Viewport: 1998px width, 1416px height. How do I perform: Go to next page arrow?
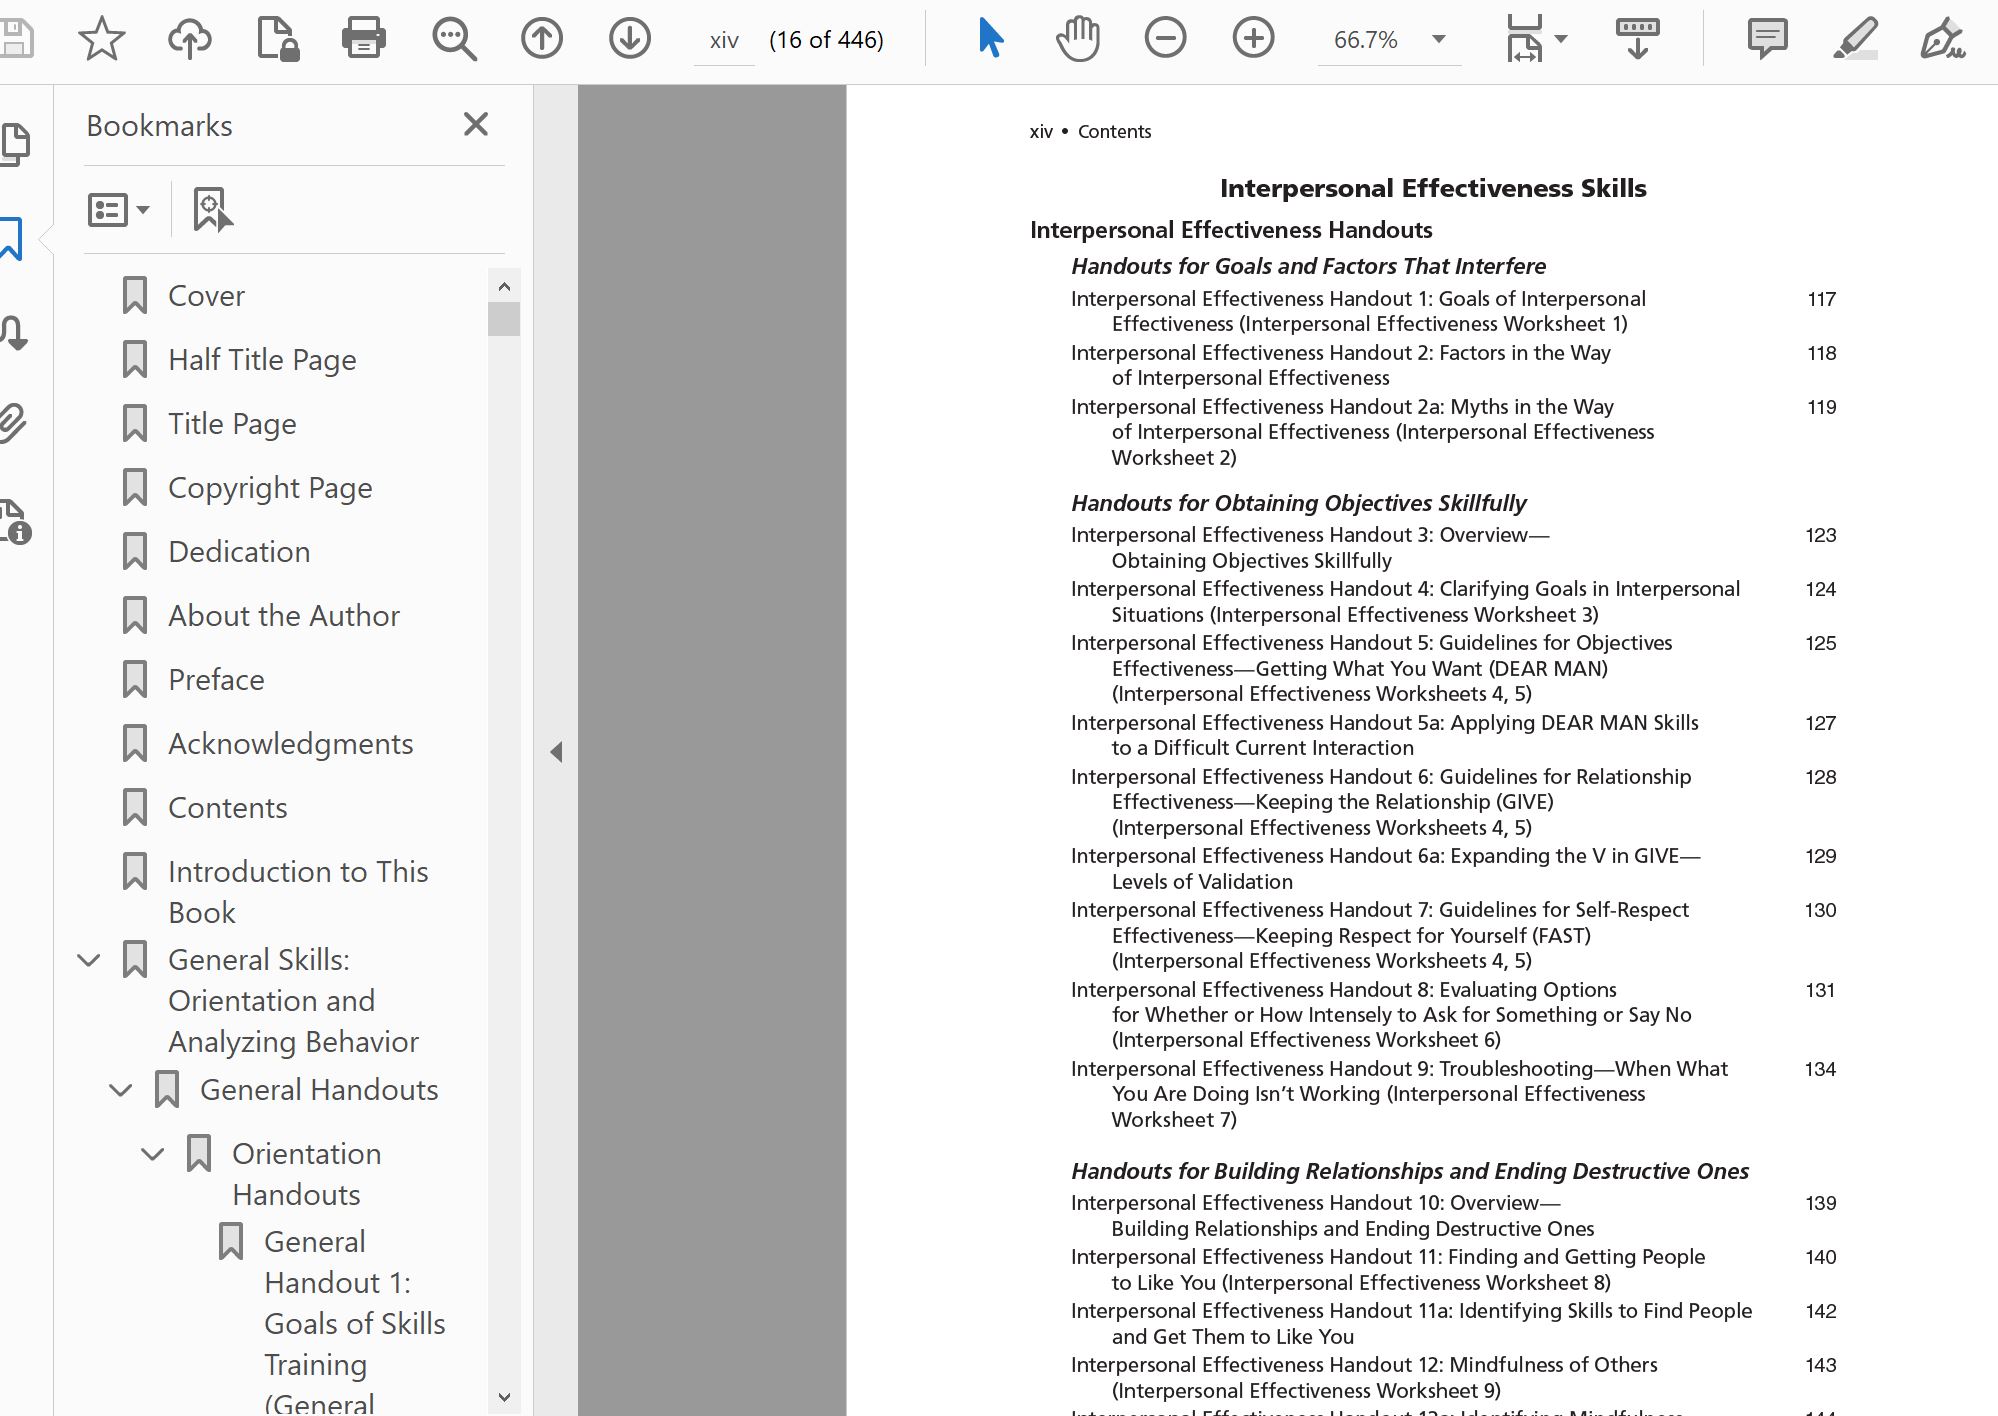[630, 39]
